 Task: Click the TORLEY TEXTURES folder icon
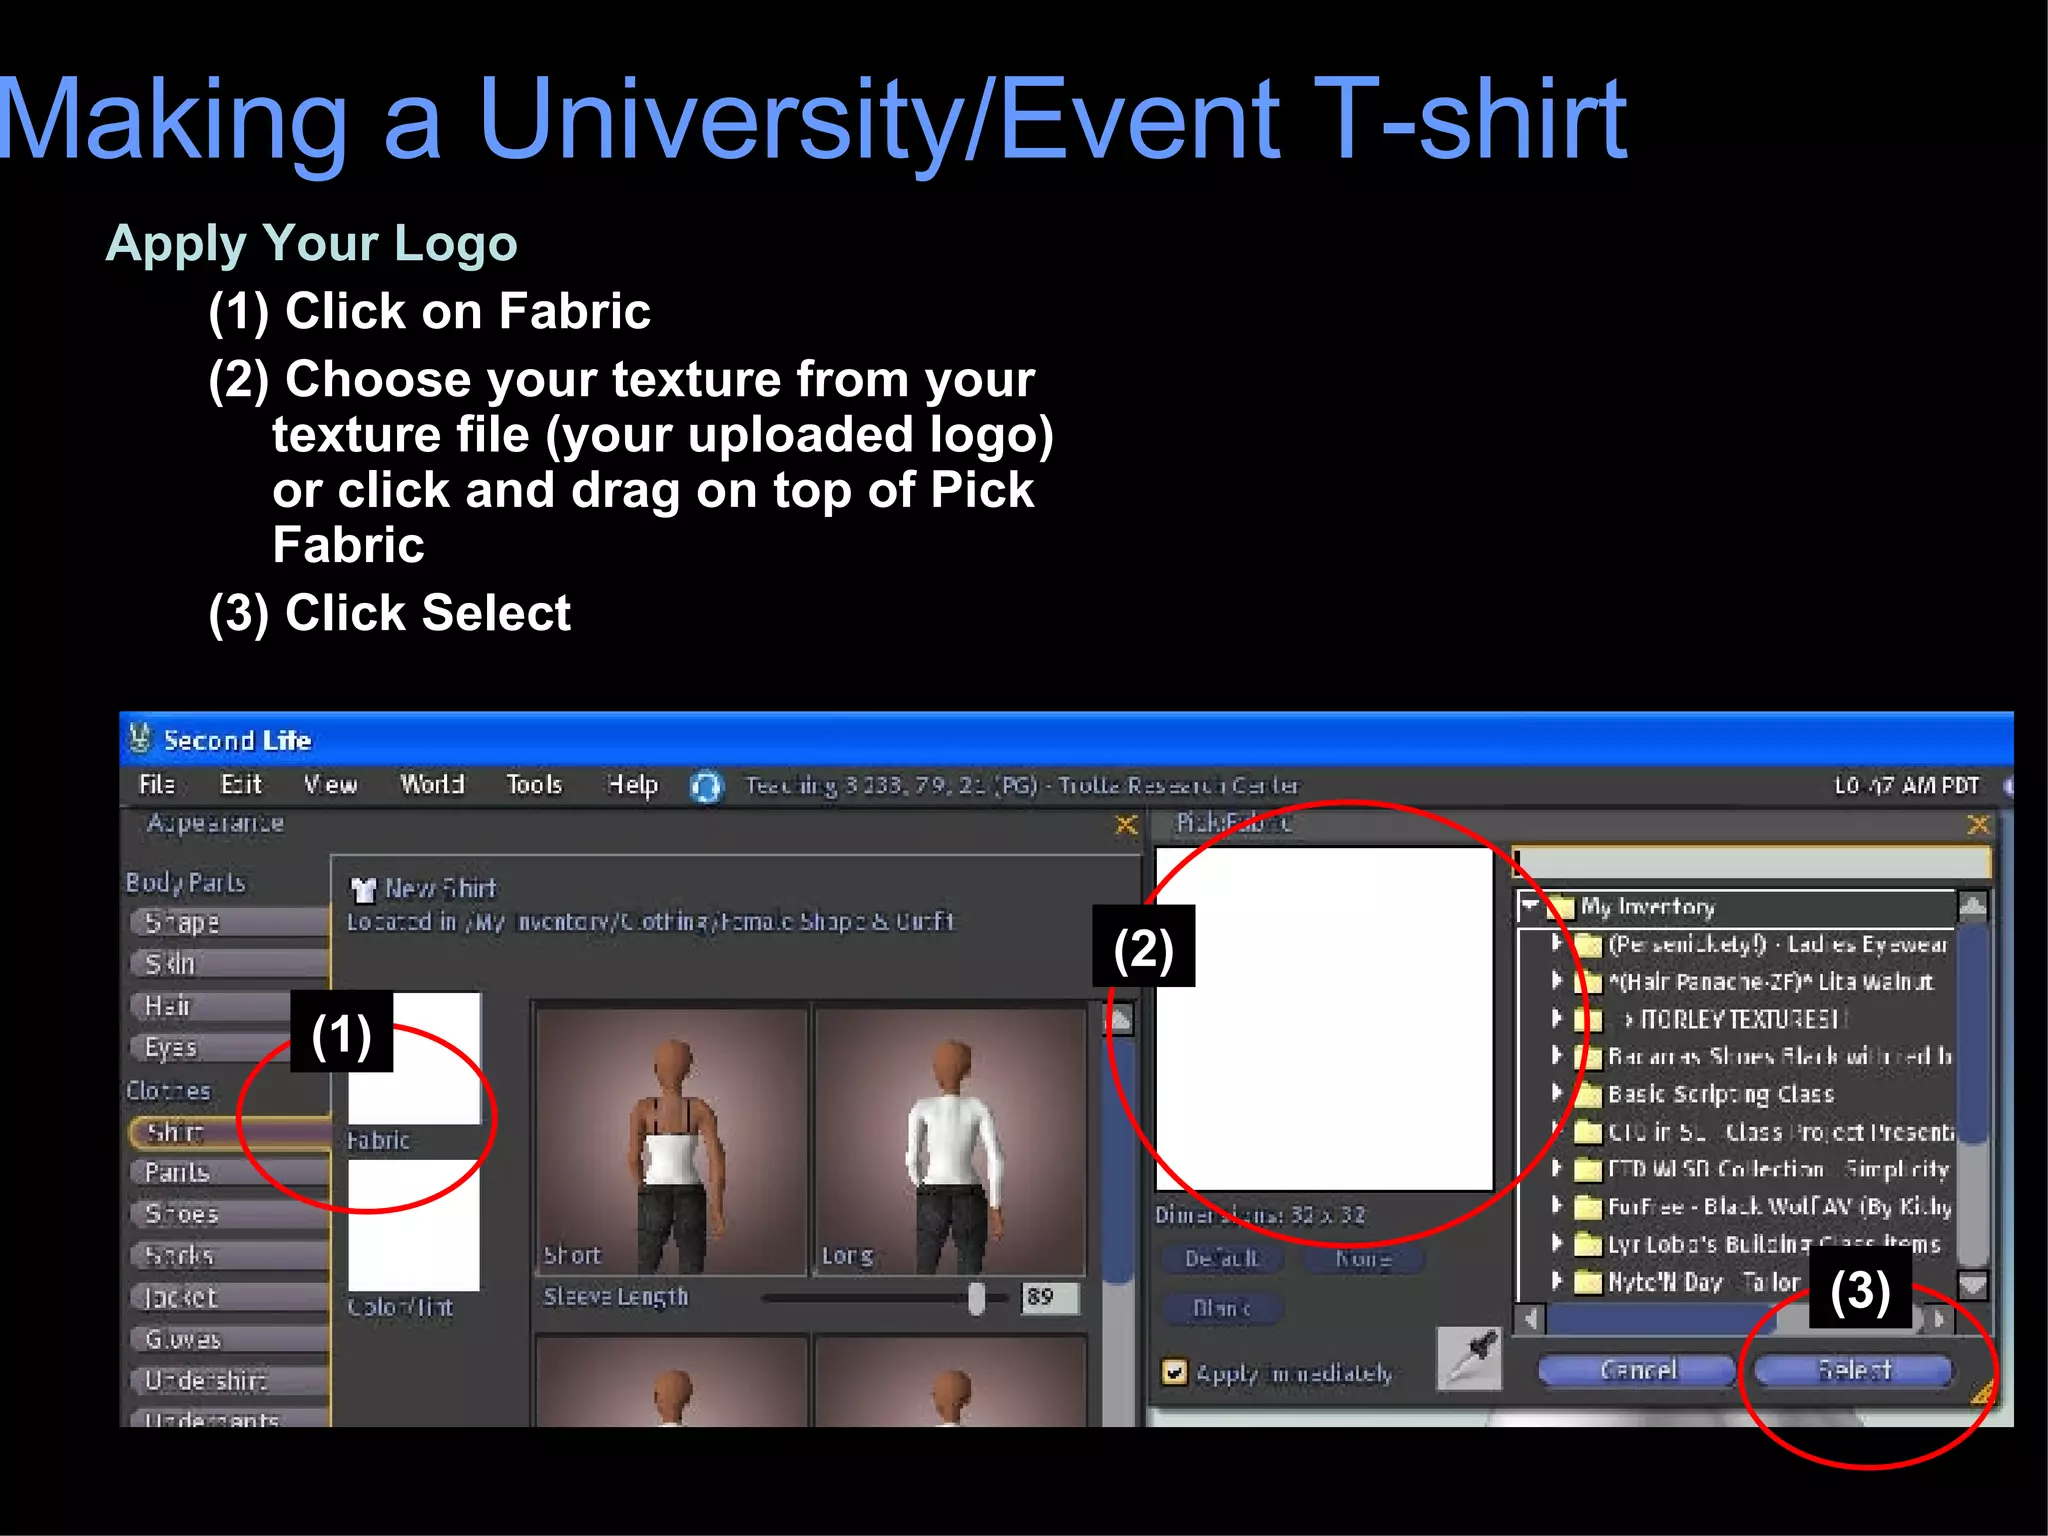(1588, 1020)
